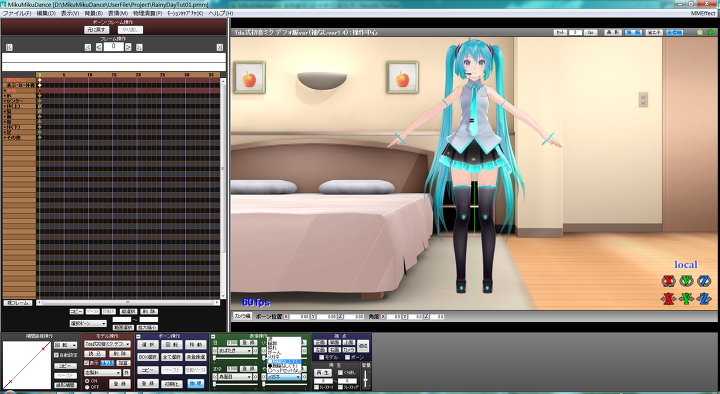Click next eye morph arrow beside まばたき
Image resolution: width=720 pixels, height=394 pixels.
pos(255,351)
